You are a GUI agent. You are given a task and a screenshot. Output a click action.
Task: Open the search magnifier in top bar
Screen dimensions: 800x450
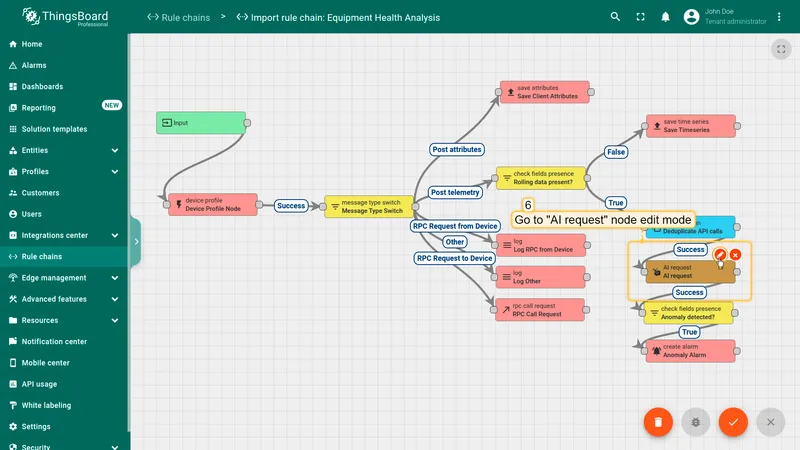[x=615, y=17]
